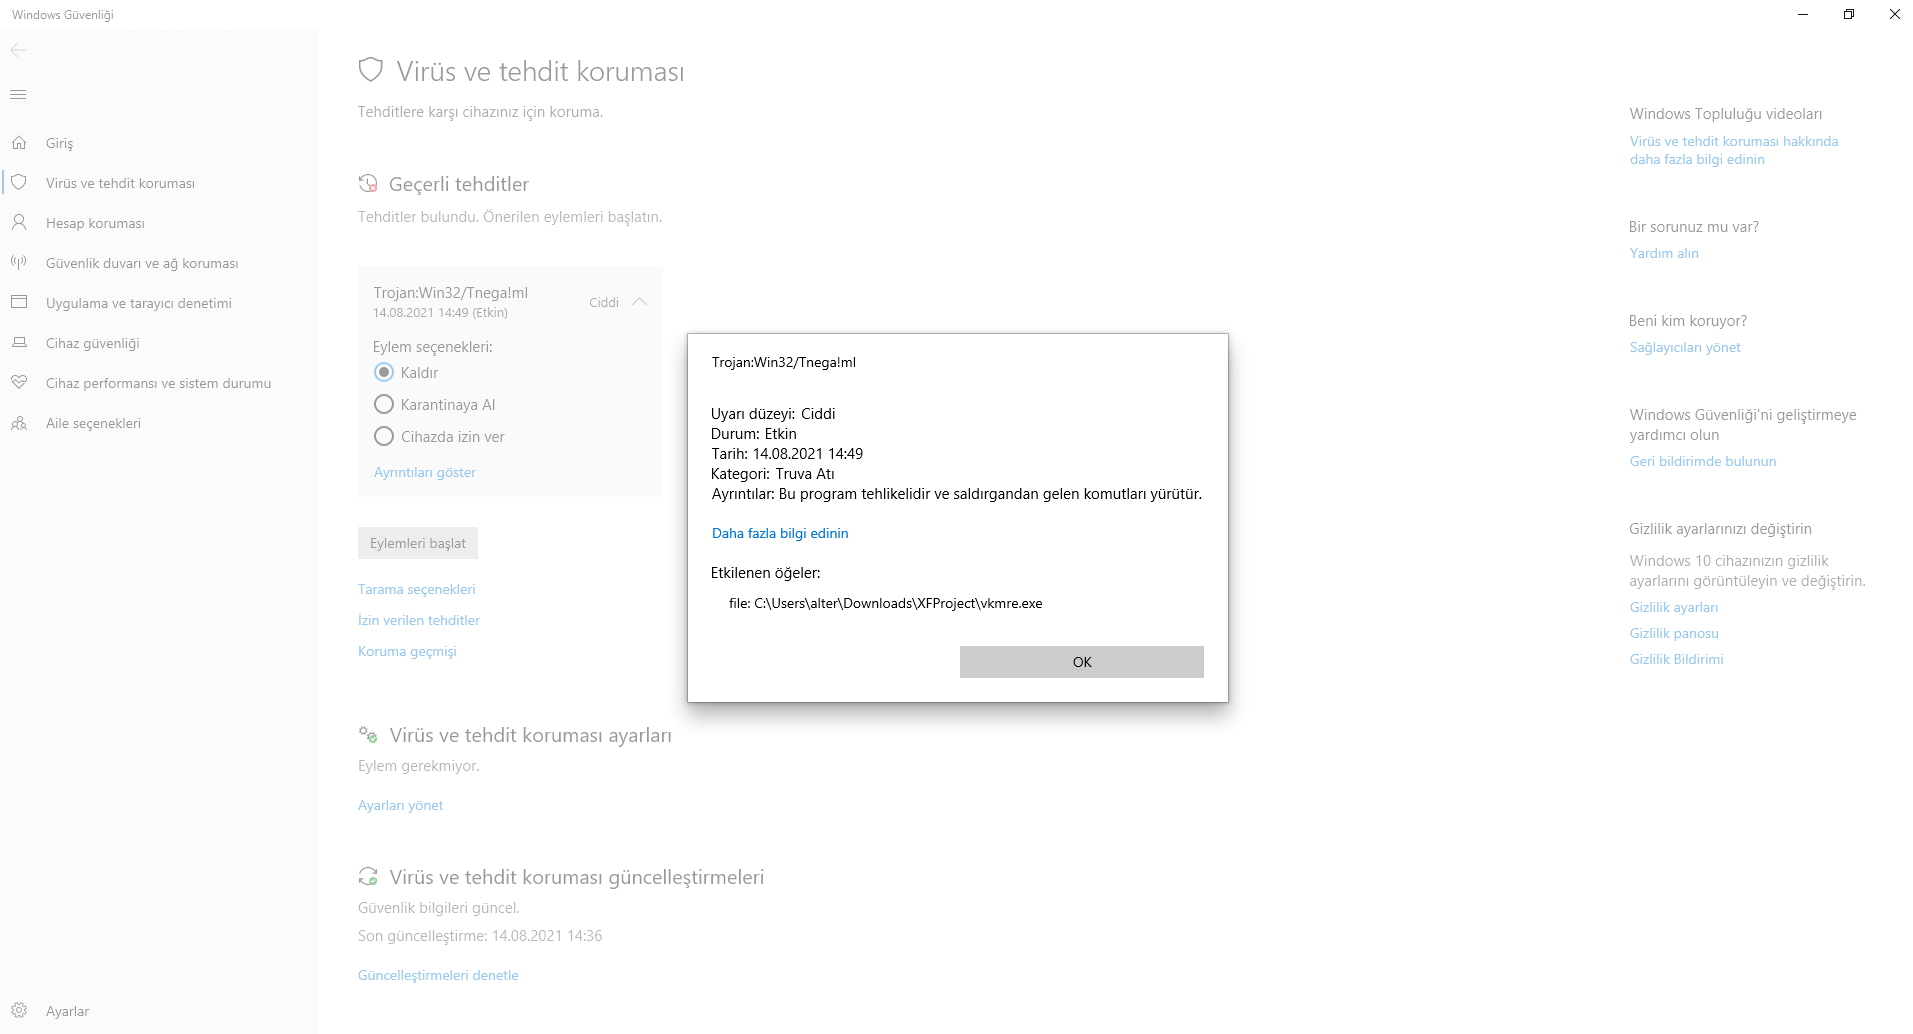This screenshot has width=1913, height=1034.
Task: Open the Daha fazla bilgi edinin link
Action: [780, 533]
